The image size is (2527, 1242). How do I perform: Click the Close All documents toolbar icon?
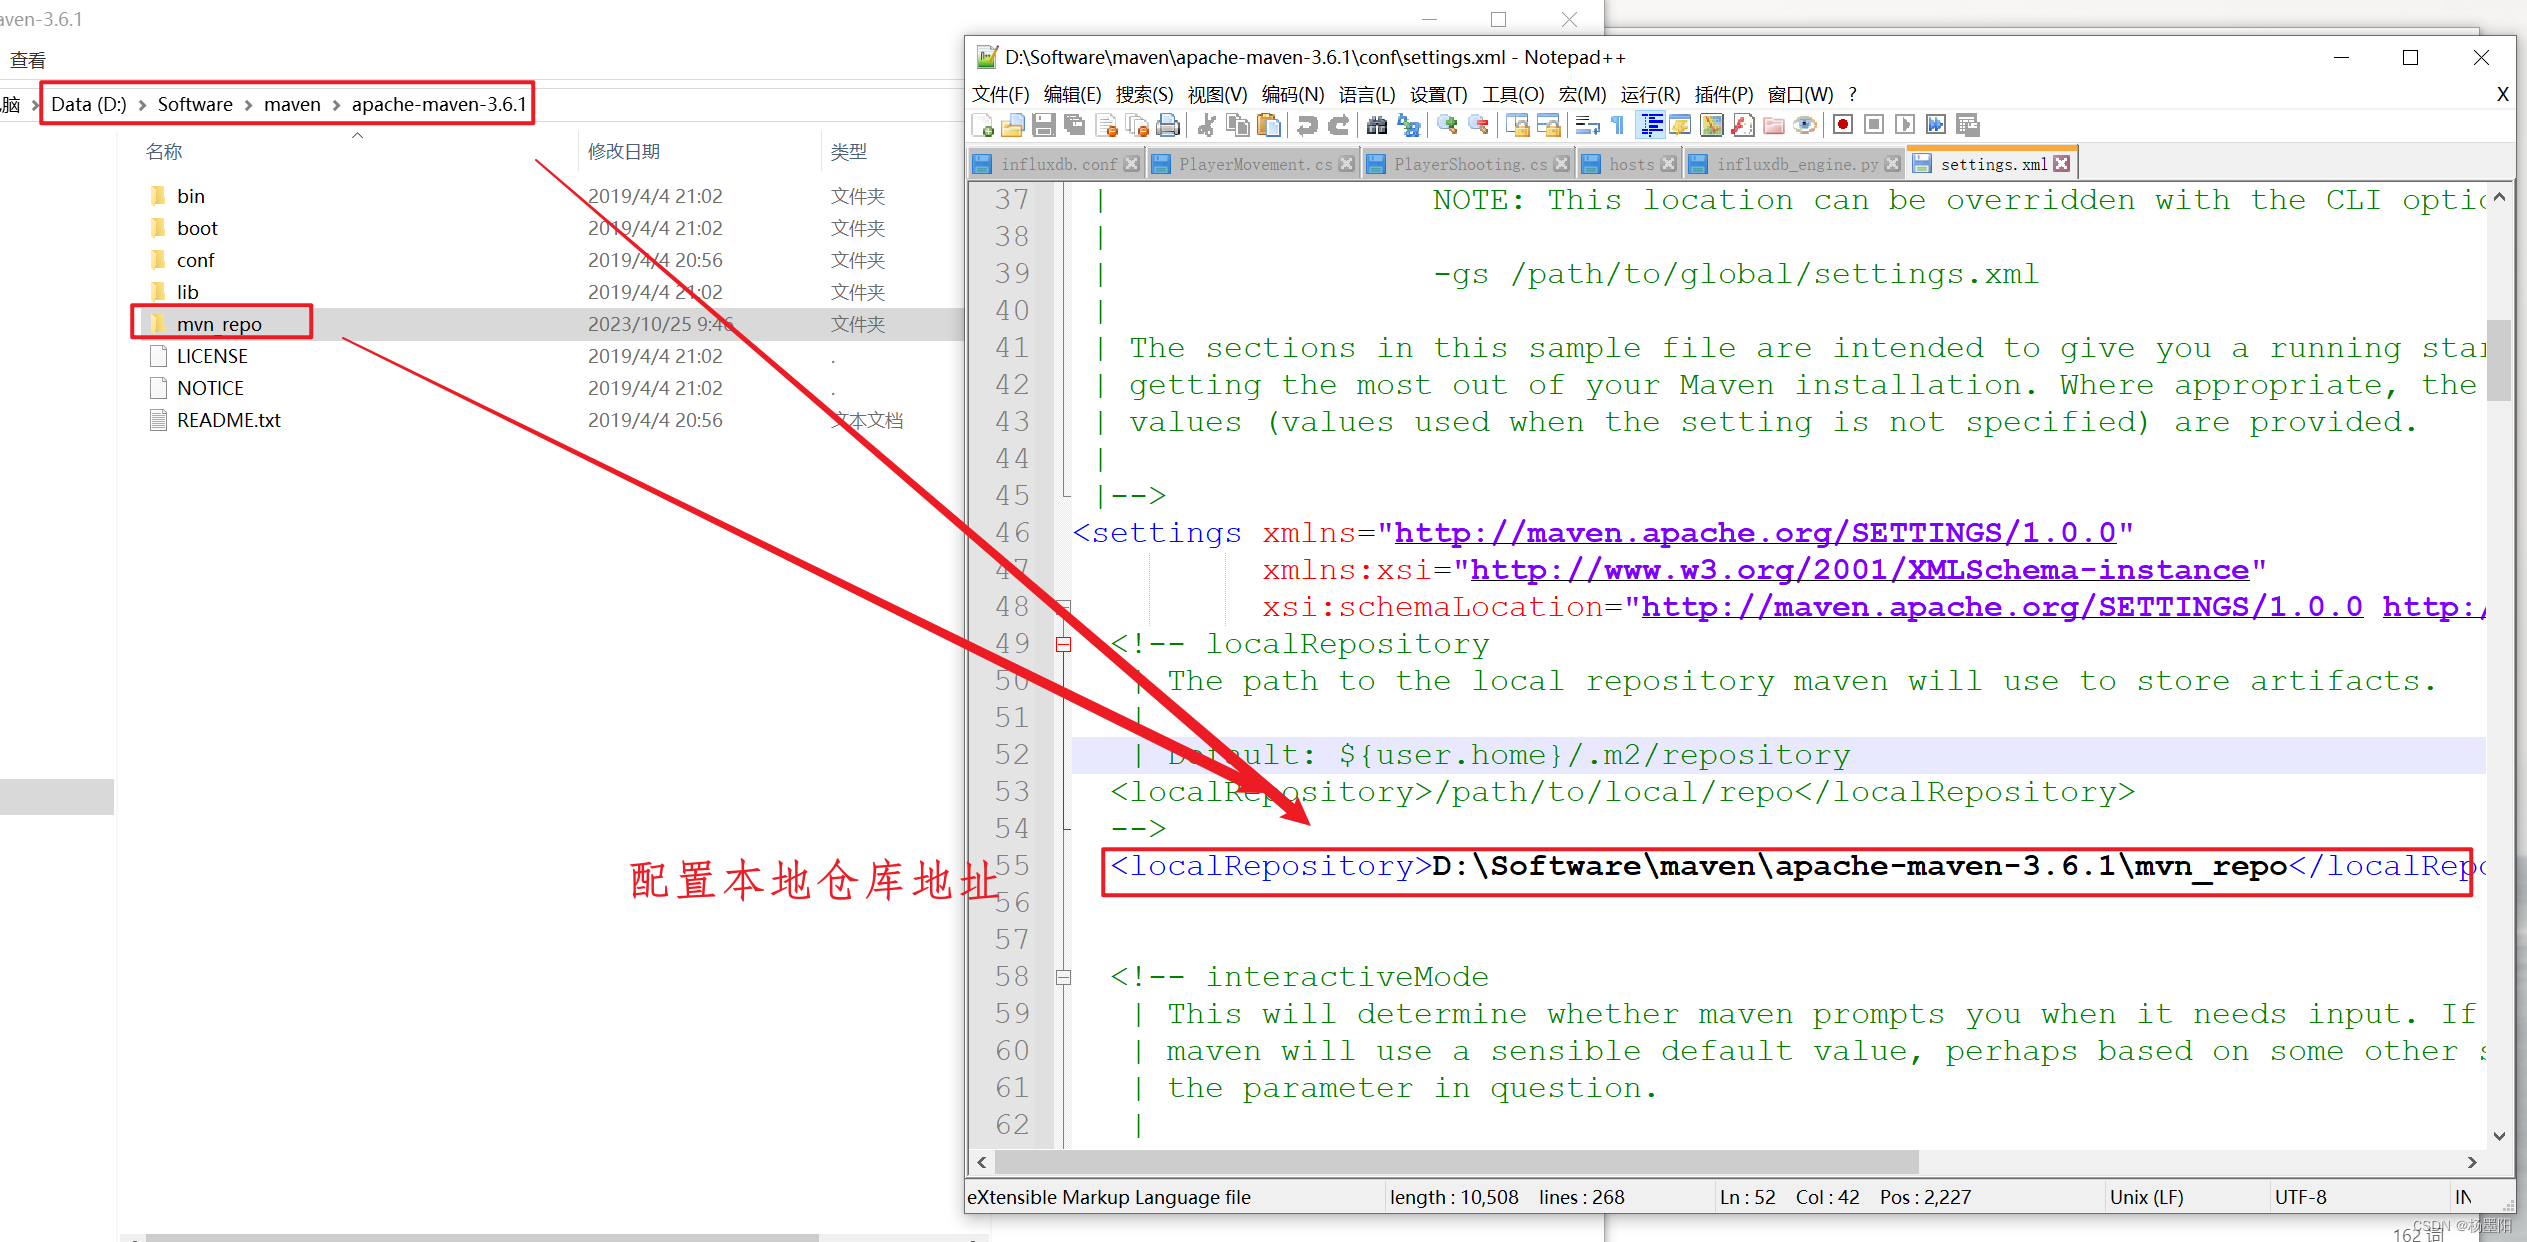[1137, 125]
